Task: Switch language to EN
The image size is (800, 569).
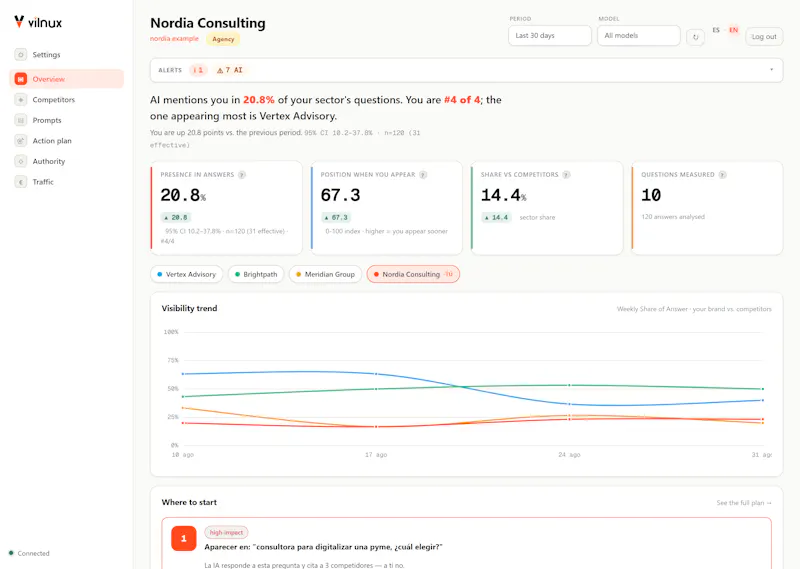Action: pyautogui.click(x=733, y=30)
